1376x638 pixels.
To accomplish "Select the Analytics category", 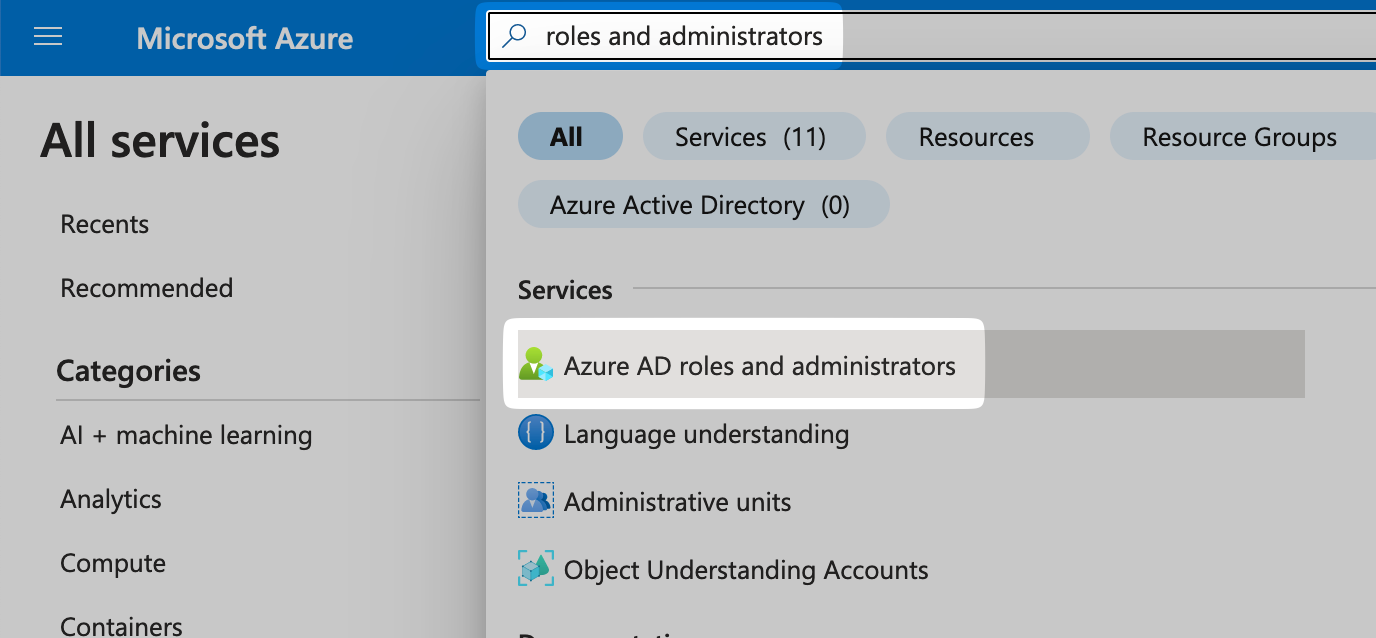I will tap(111, 499).
